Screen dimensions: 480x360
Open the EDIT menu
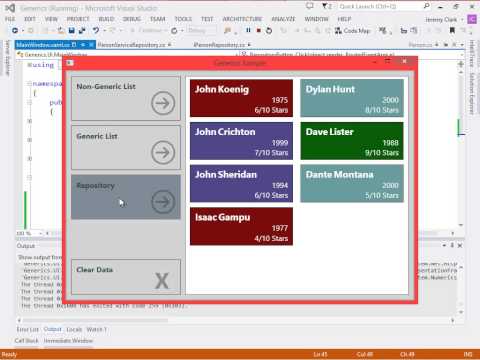pyautogui.click(x=30, y=19)
